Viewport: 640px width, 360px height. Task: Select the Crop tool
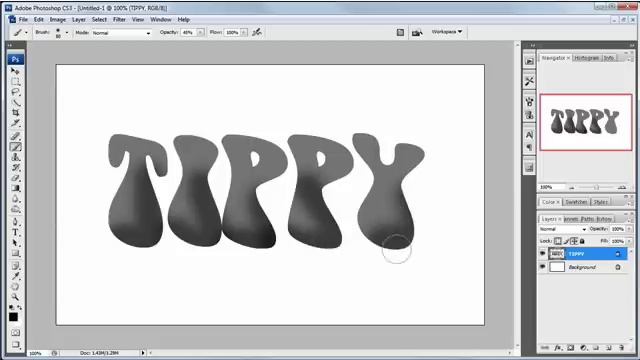[15, 112]
